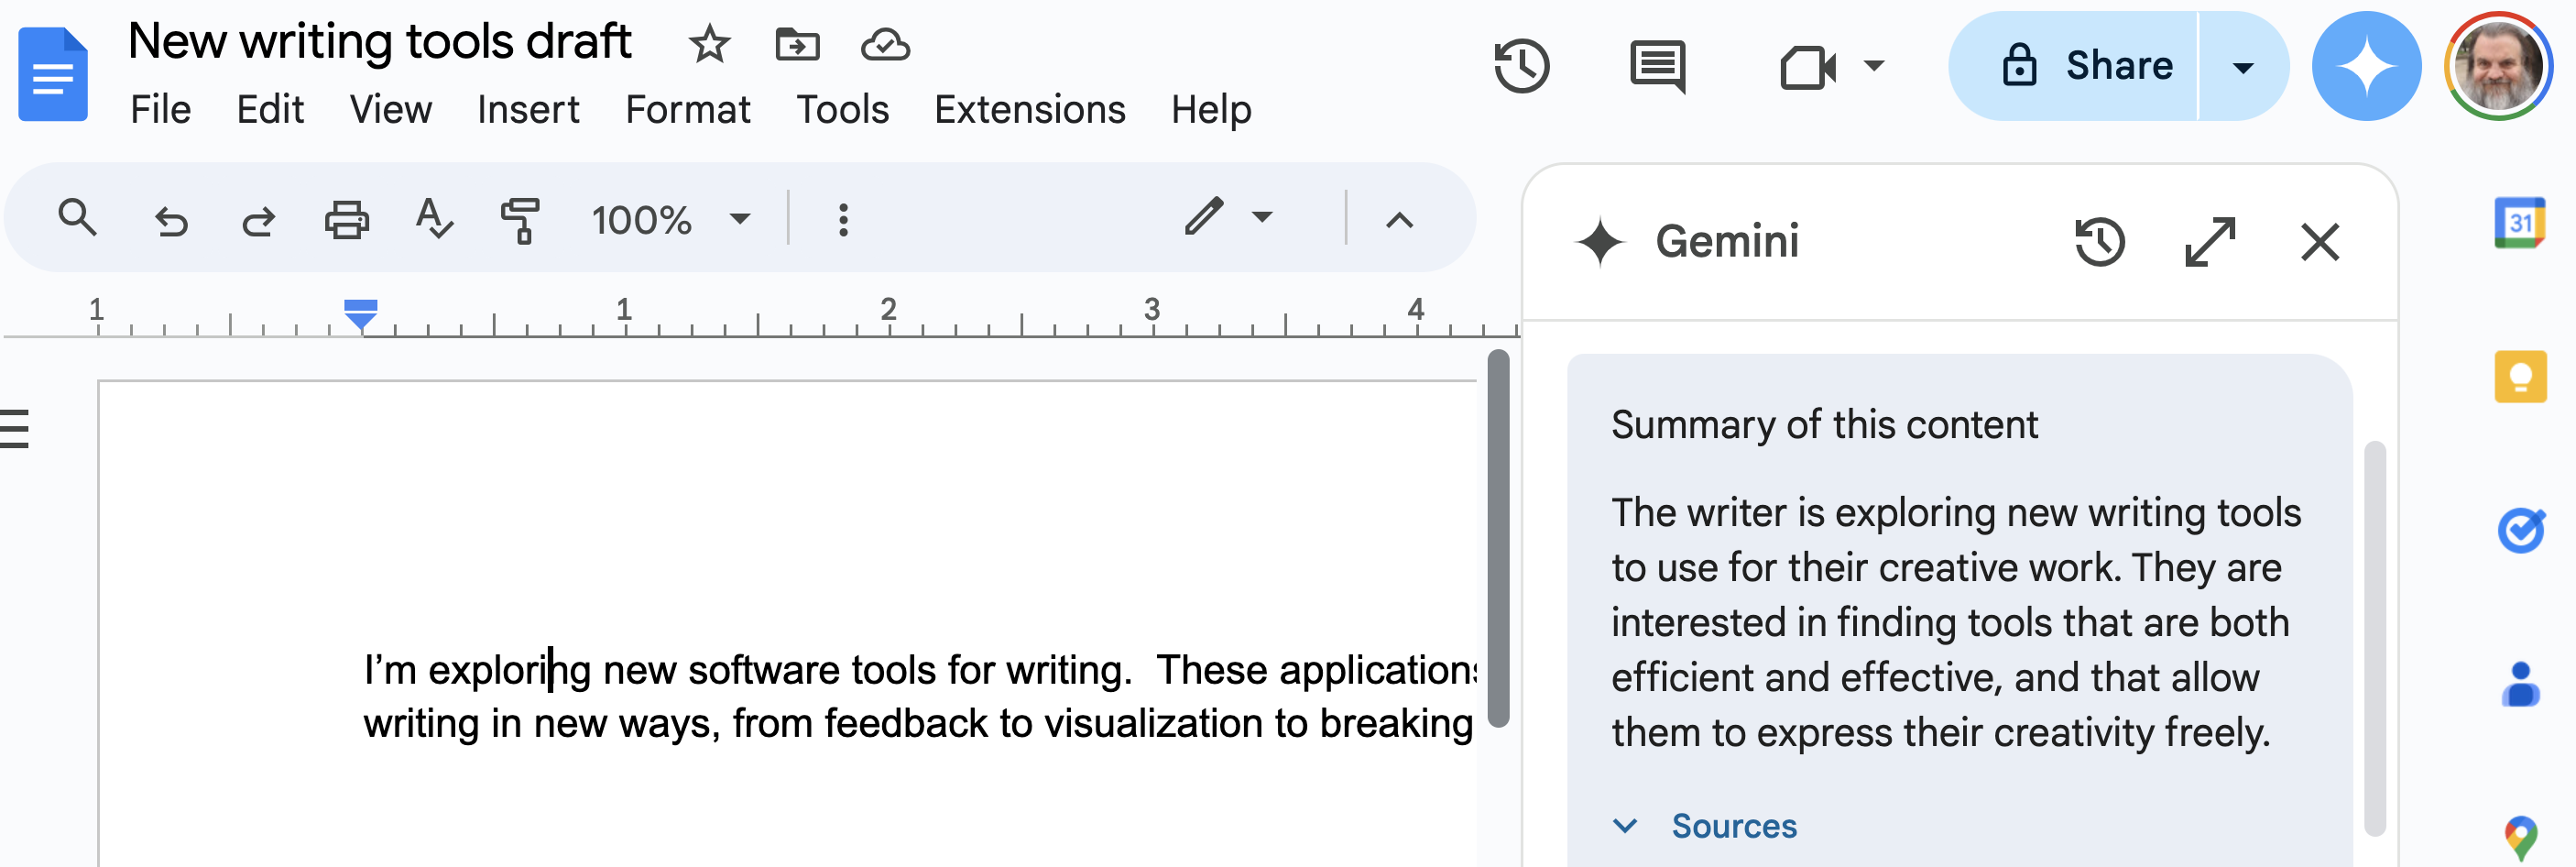Collapse the menus with the up chevron
This screenshot has width=2576, height=867.
pos(1399,220)
